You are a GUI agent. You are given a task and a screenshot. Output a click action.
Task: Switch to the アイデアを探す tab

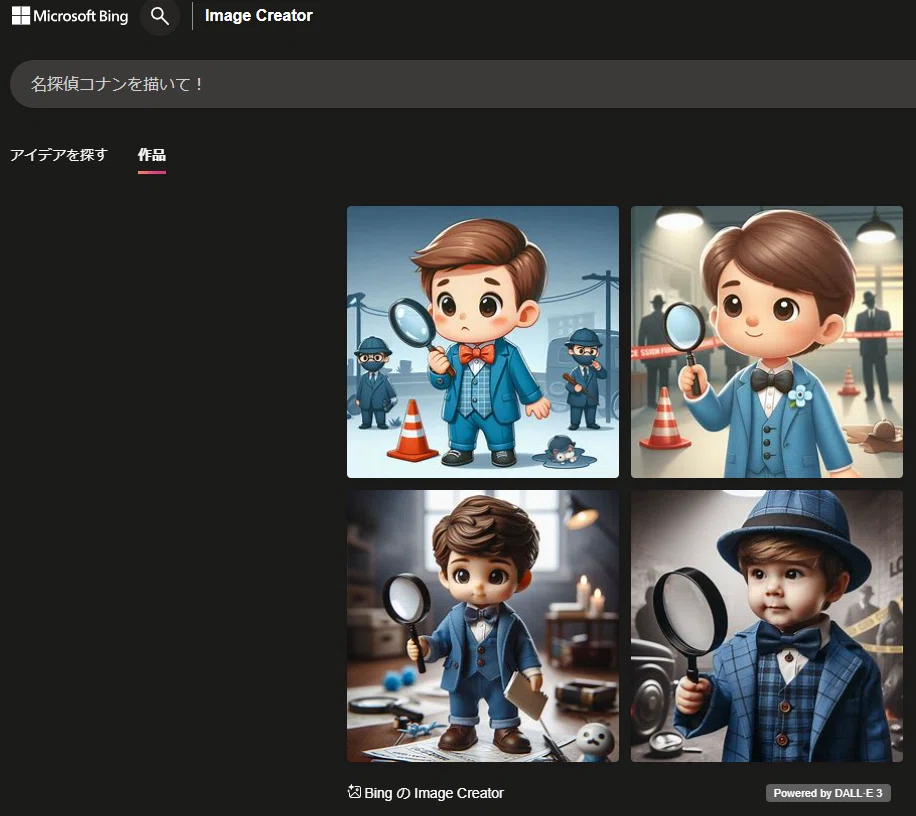point(59,155)
